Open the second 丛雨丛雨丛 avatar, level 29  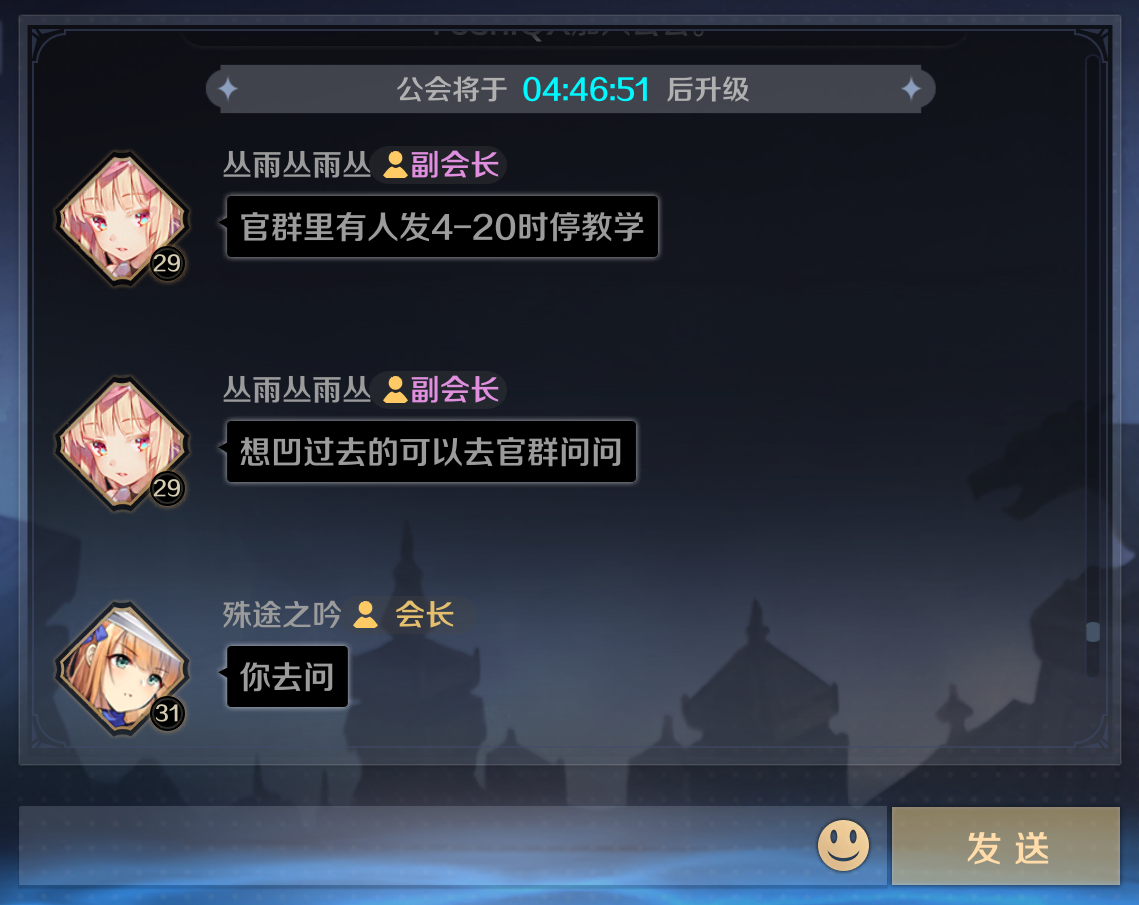tap(122, 443)
